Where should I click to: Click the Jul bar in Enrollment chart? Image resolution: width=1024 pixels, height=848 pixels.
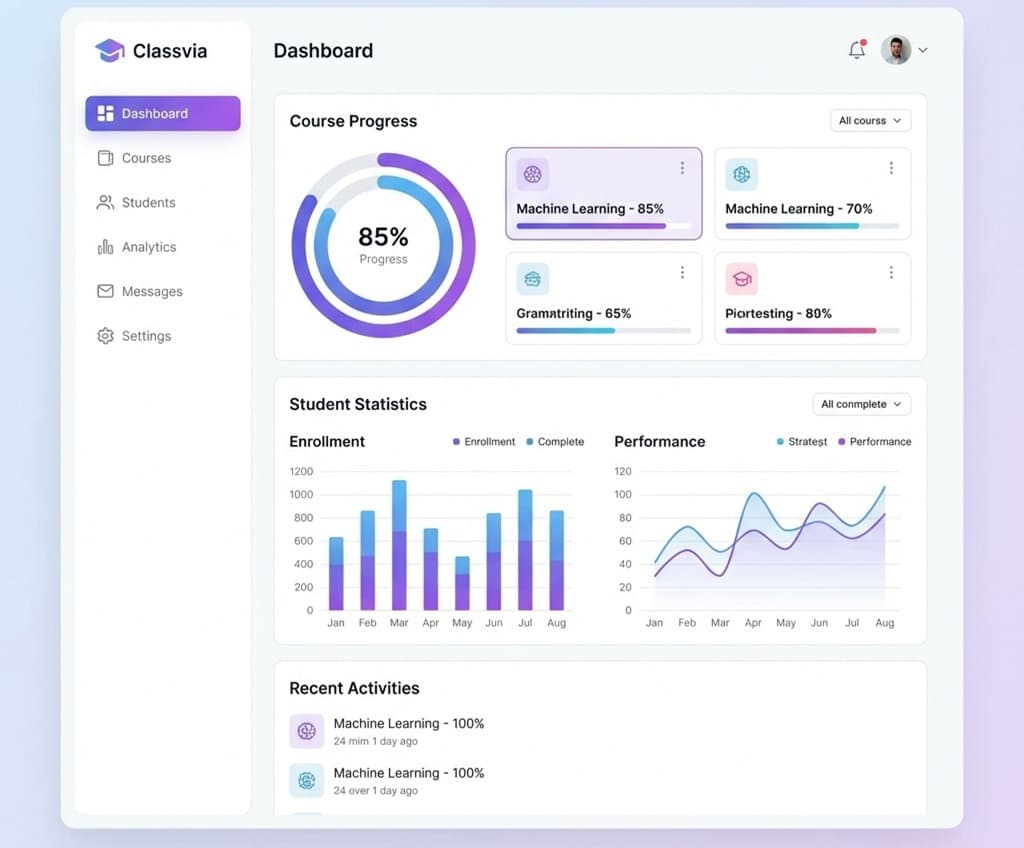tap(525, 549)
